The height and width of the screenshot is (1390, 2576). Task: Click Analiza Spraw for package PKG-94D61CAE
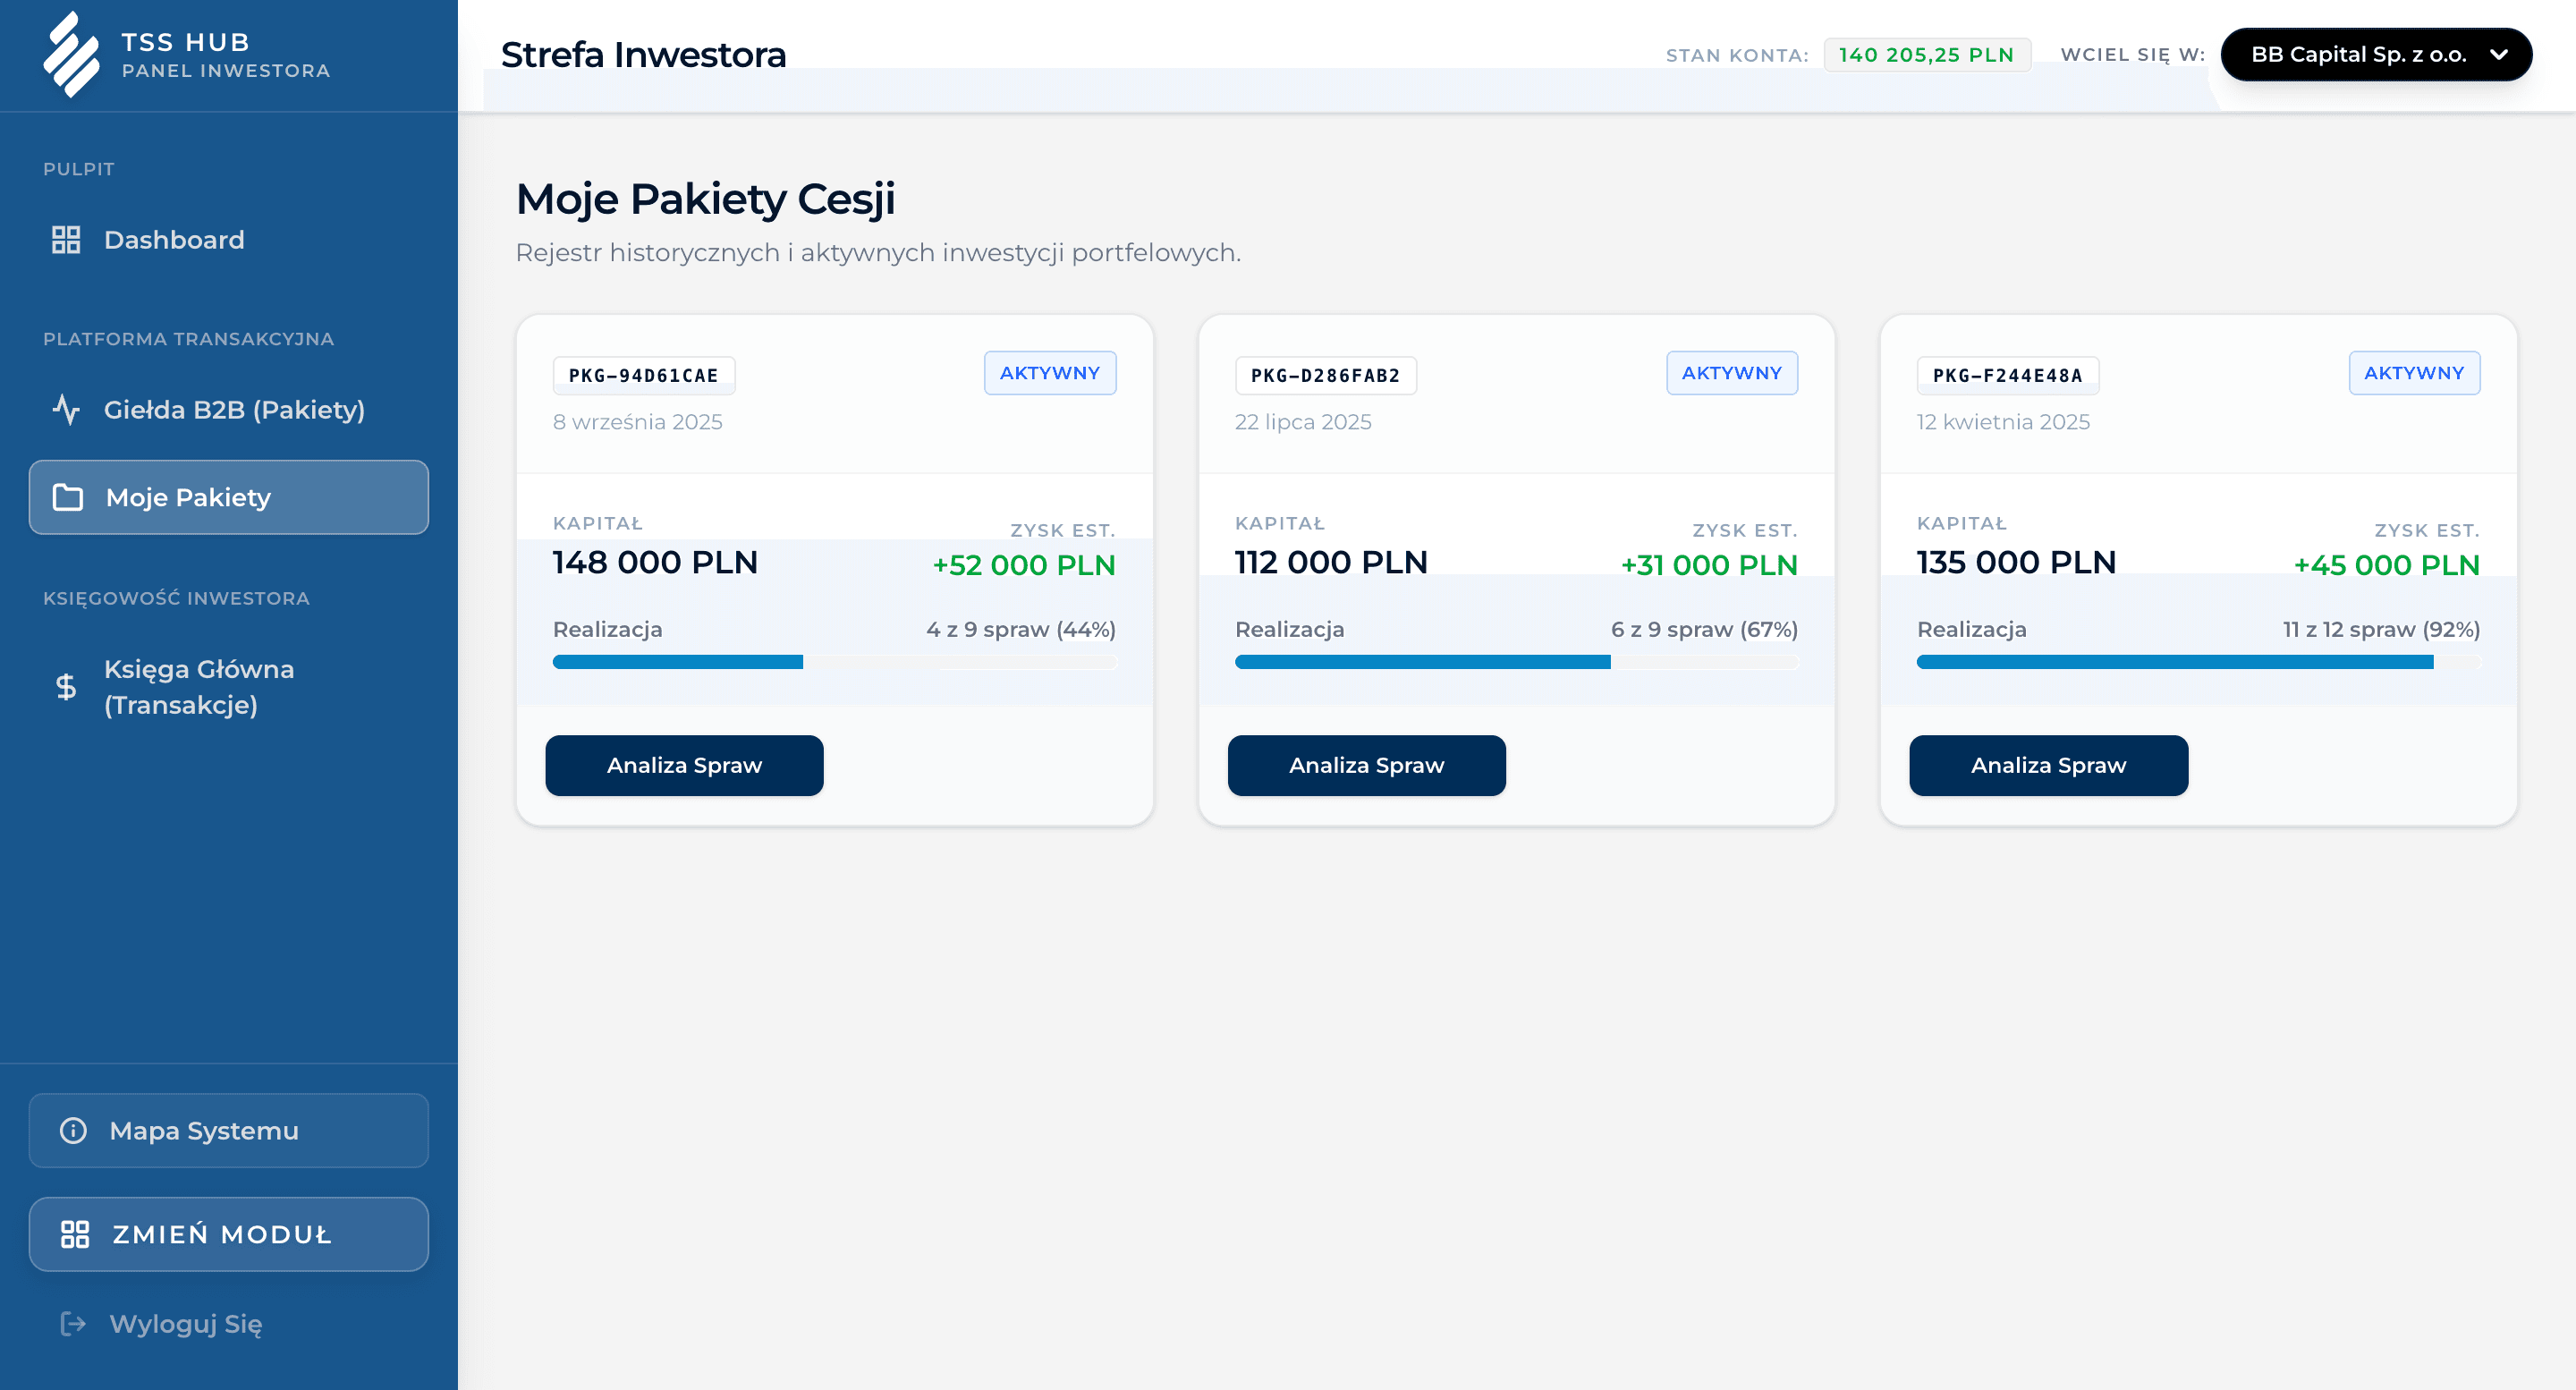(x=684, y=765)
